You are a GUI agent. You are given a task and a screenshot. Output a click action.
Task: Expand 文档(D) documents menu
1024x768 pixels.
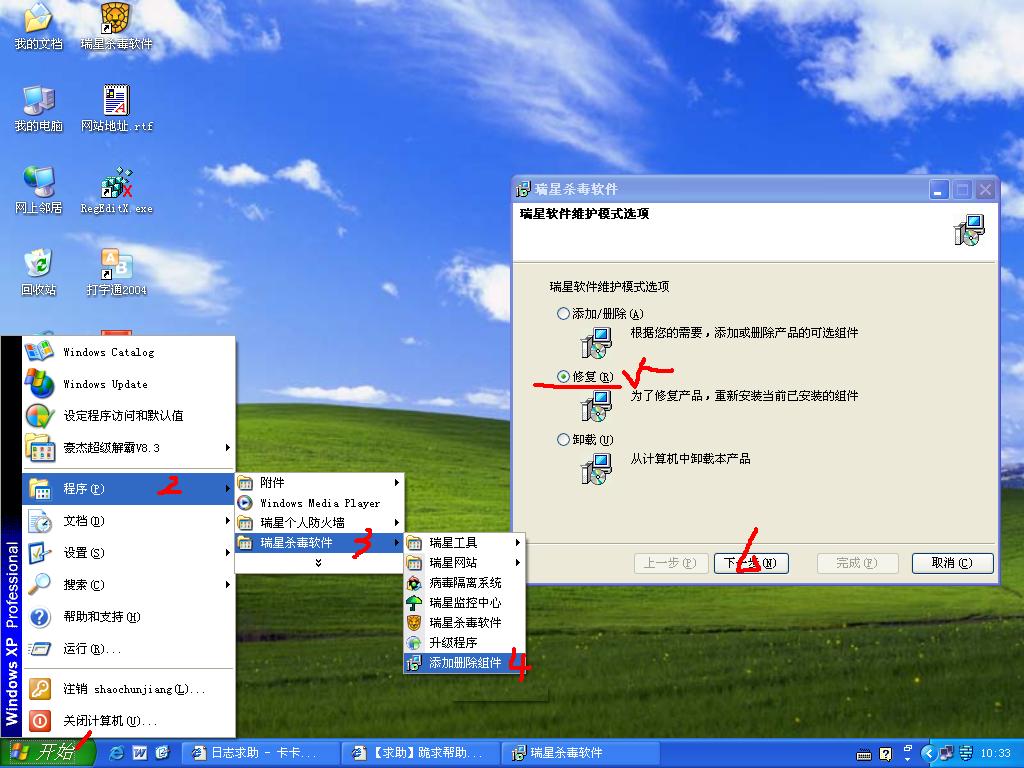coord(129,520)
